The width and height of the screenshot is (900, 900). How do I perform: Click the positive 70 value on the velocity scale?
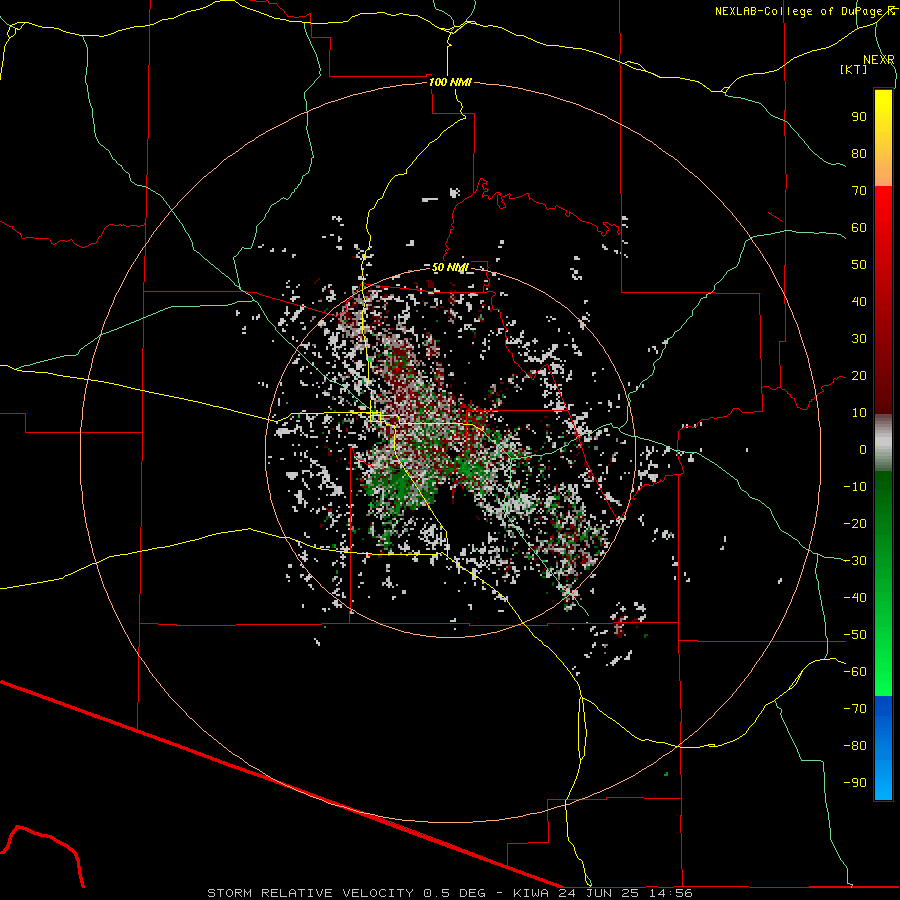pyautogui.click(x=859, y=191)
